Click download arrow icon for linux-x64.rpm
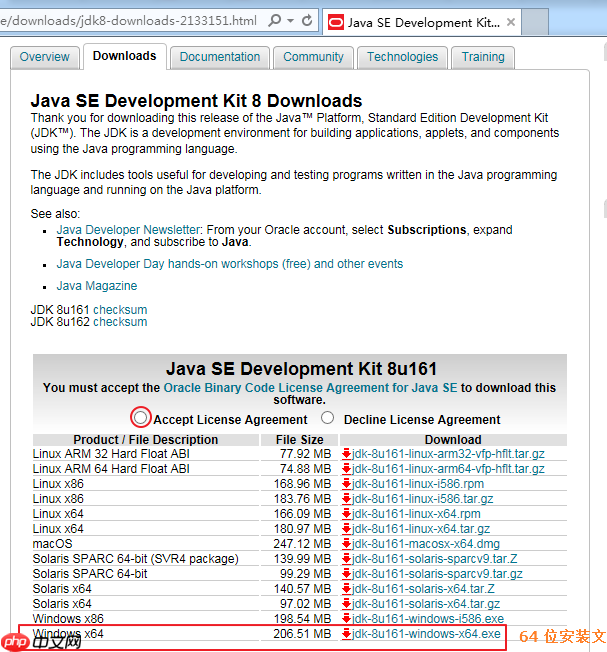607x652 pixels. (x=346, y=514)
